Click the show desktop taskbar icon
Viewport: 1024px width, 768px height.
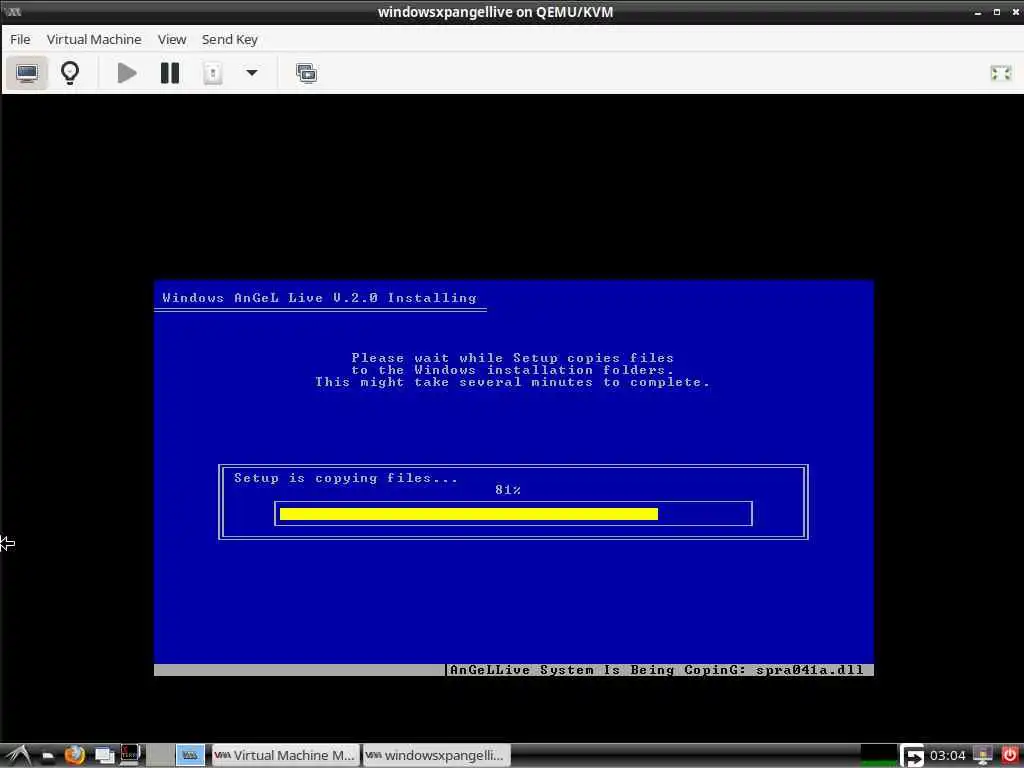104,756
